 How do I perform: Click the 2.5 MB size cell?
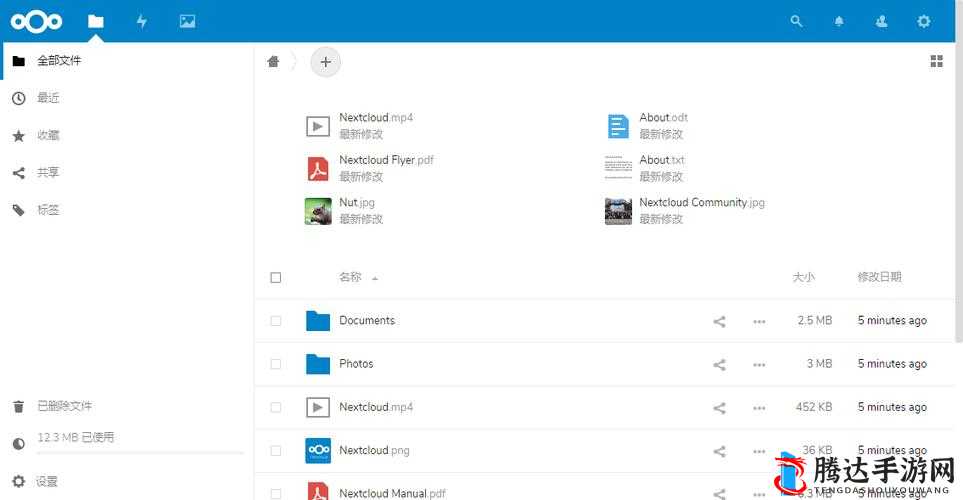(x=814, y=321)
